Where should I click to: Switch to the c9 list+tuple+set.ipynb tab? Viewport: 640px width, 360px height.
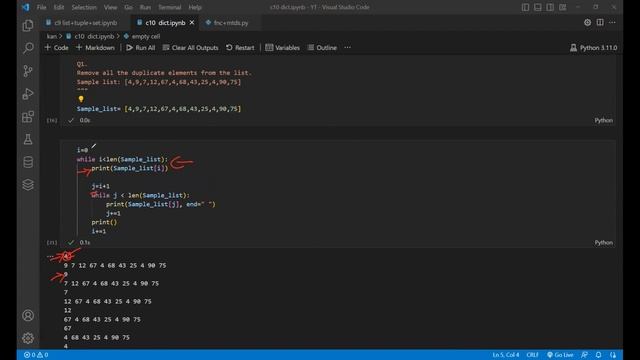tap(85, 23)
